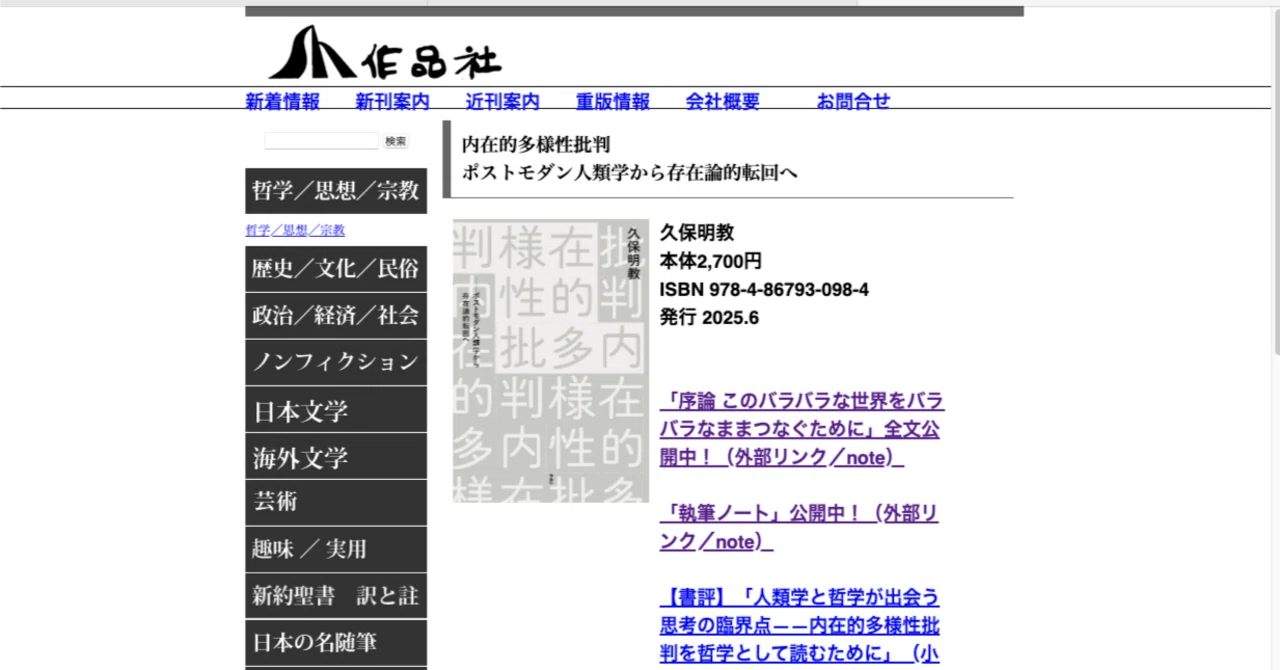Click ISBN 978-4-86793-098-4 text
Screen dimensions: 1280x670
tap(764, 290)
